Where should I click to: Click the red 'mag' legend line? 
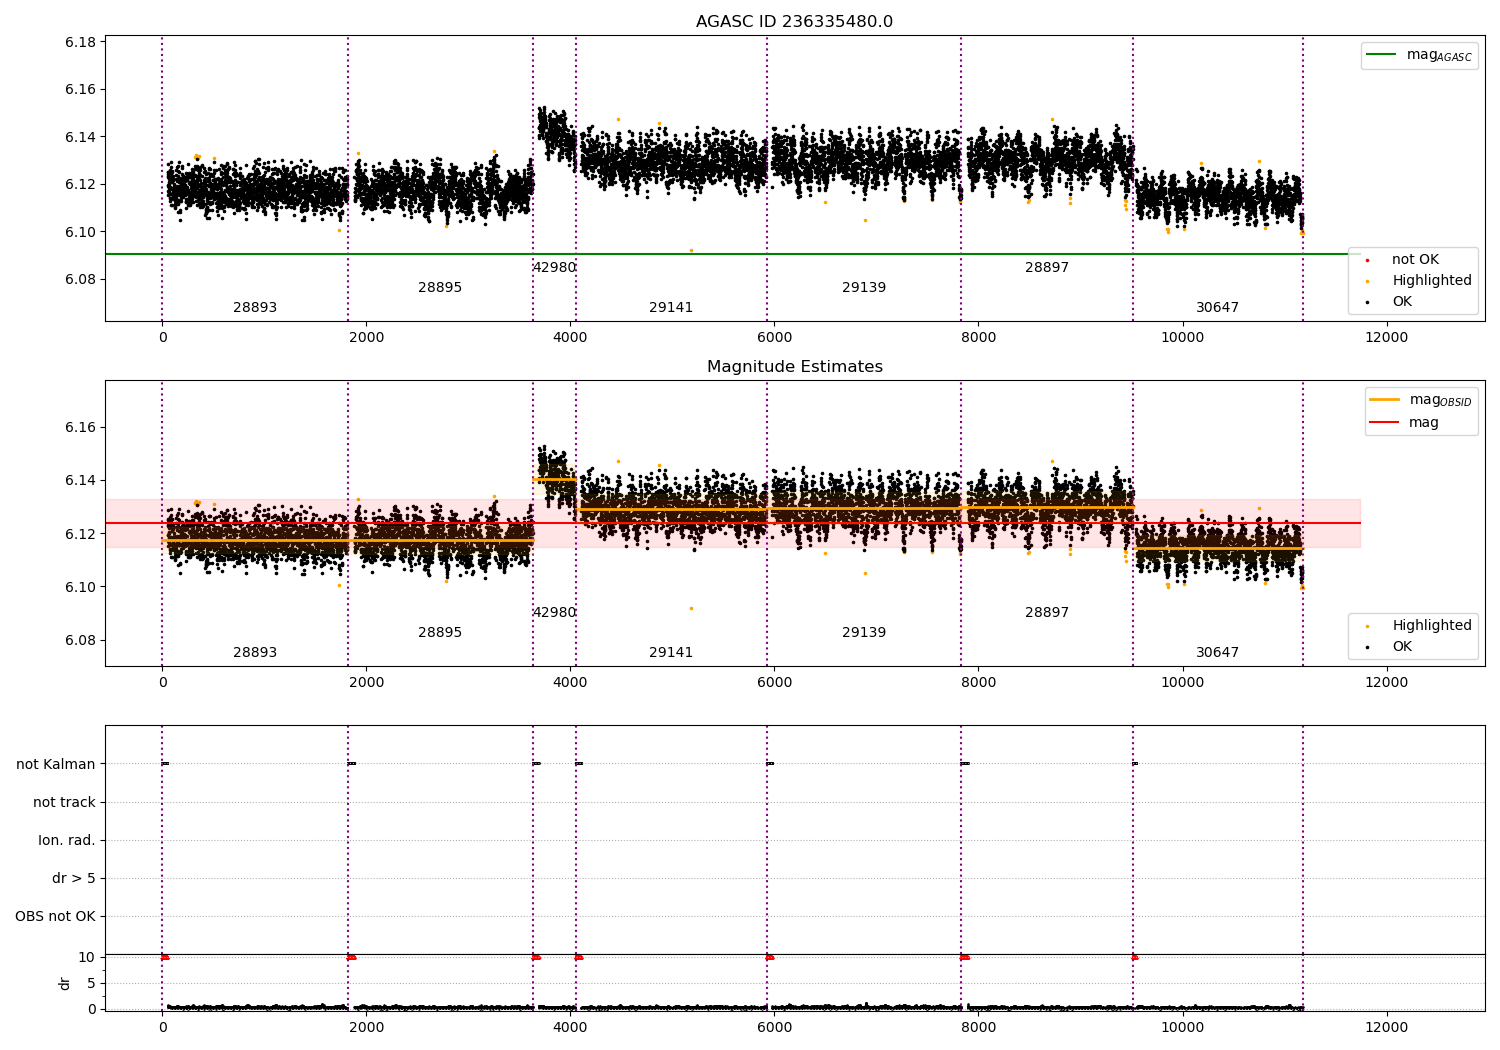(1385, 423)
